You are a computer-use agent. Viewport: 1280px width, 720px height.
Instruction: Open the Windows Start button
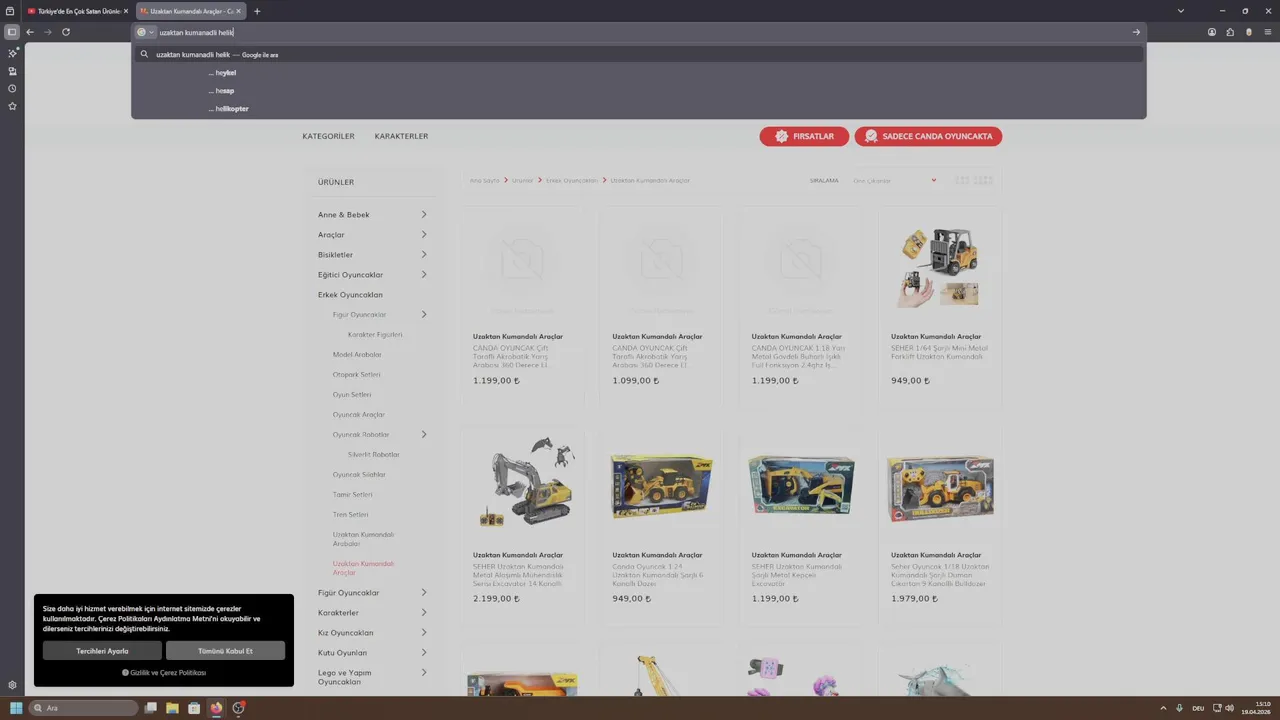pyautogui.click(x=16, y=708)
